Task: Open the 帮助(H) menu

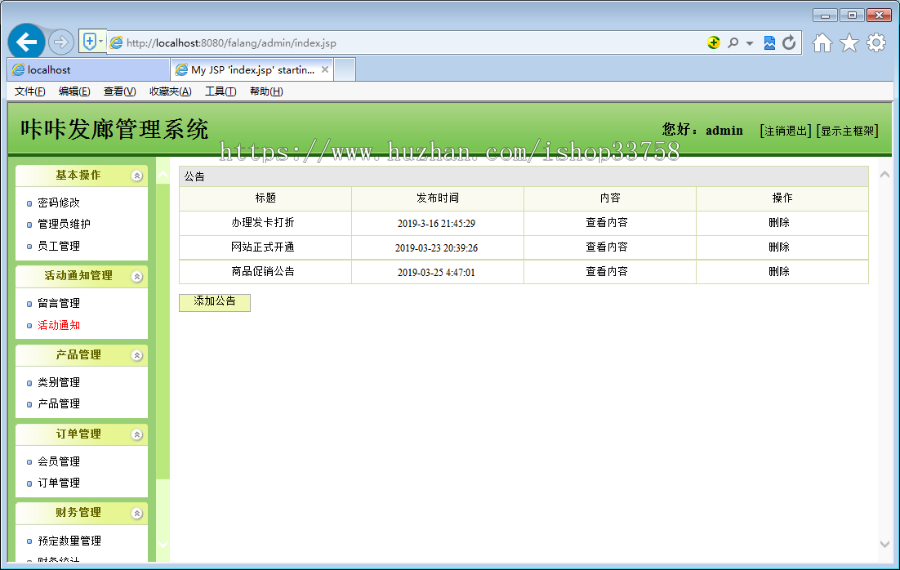Action: [266, 91]
